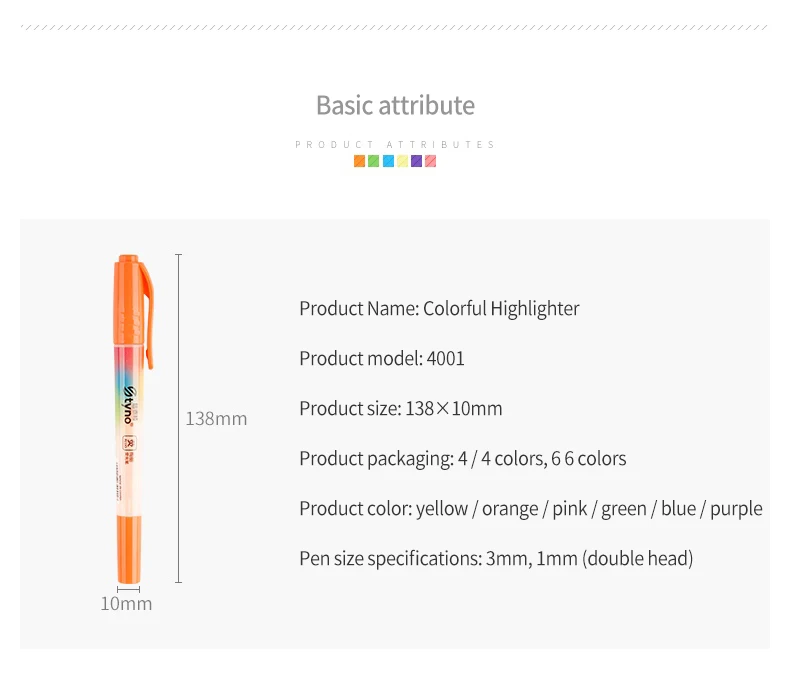Click the Product color list text

coord(531,509)
